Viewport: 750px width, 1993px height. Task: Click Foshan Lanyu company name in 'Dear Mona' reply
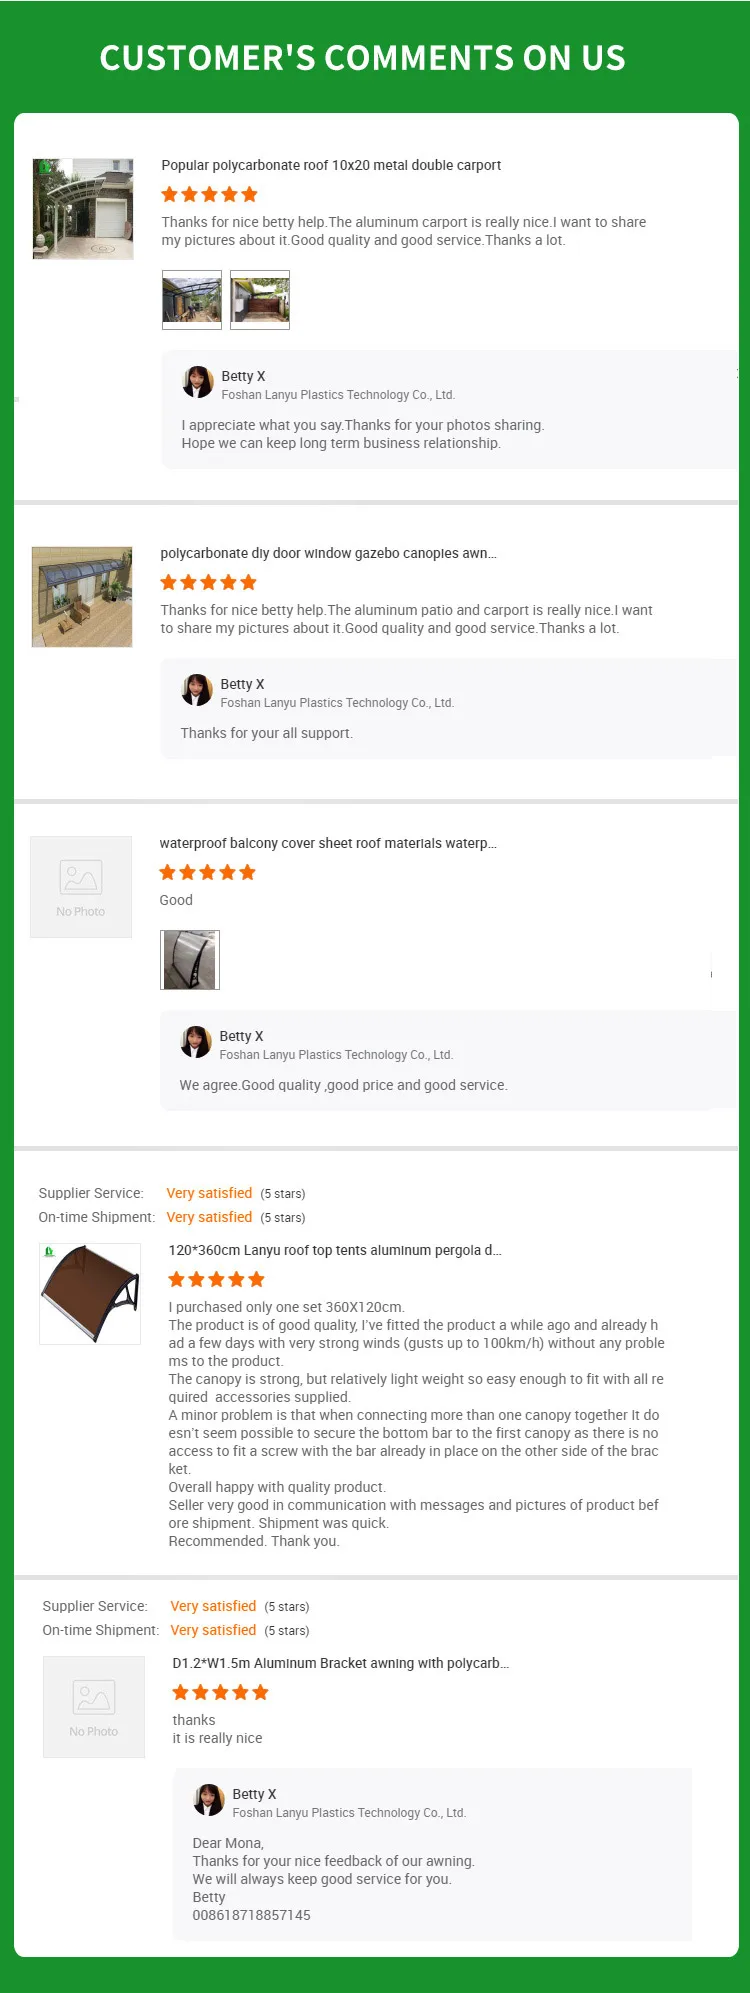[x=349, y=1812]
